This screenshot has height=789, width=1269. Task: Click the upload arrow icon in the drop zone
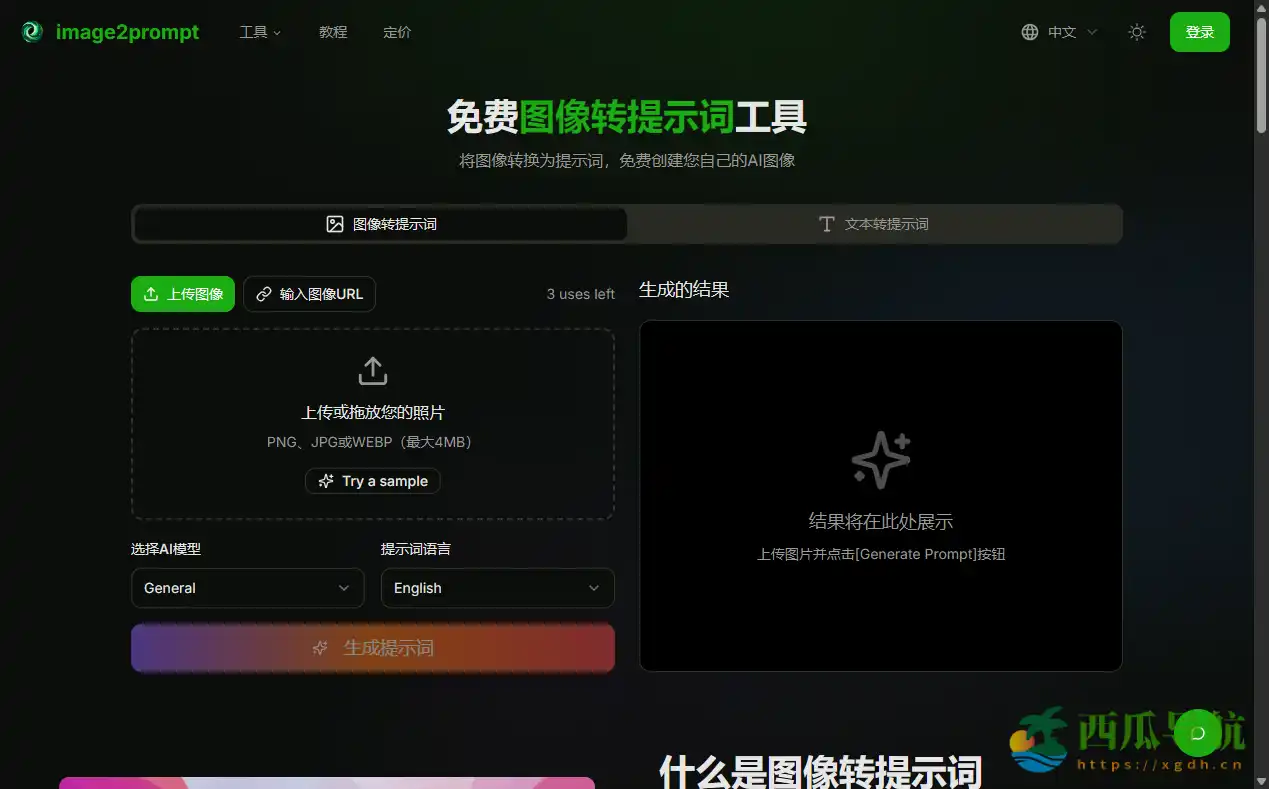372,369
